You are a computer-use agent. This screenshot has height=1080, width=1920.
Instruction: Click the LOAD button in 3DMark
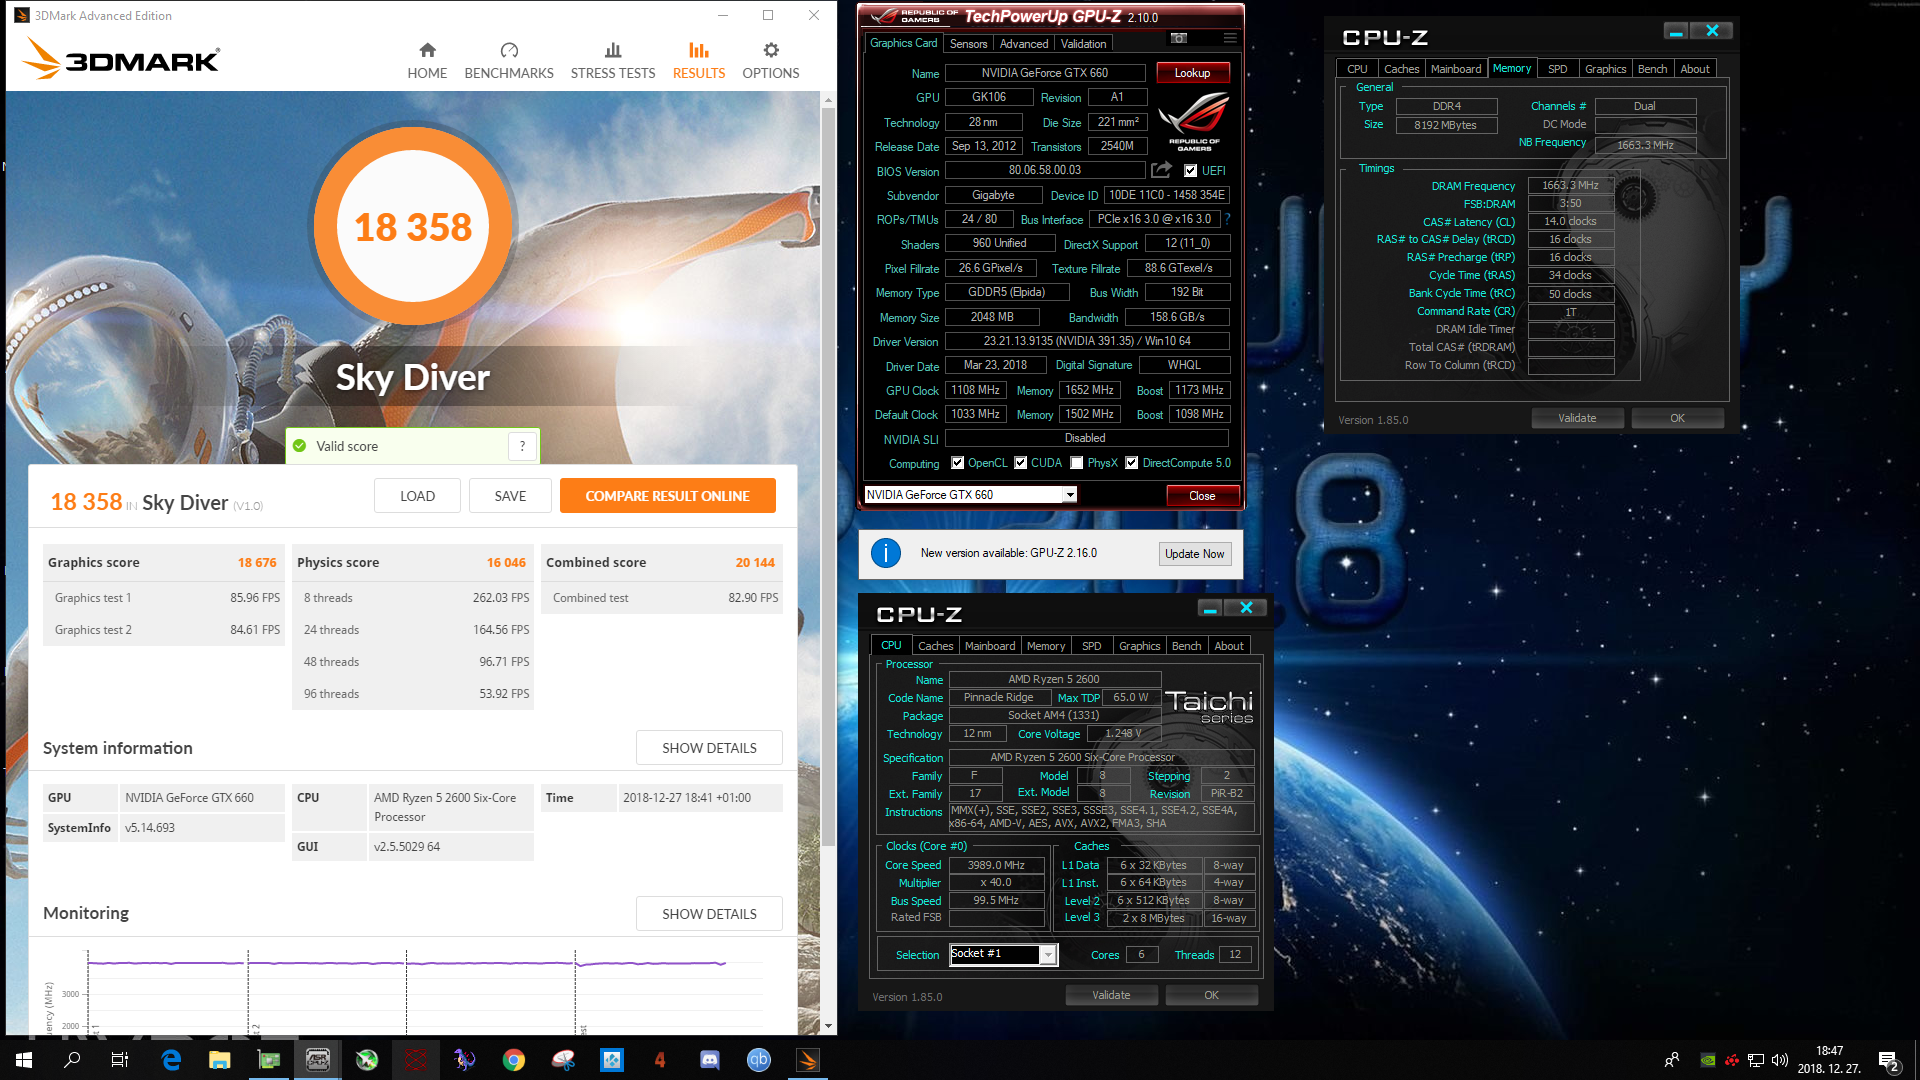point(417,496)
